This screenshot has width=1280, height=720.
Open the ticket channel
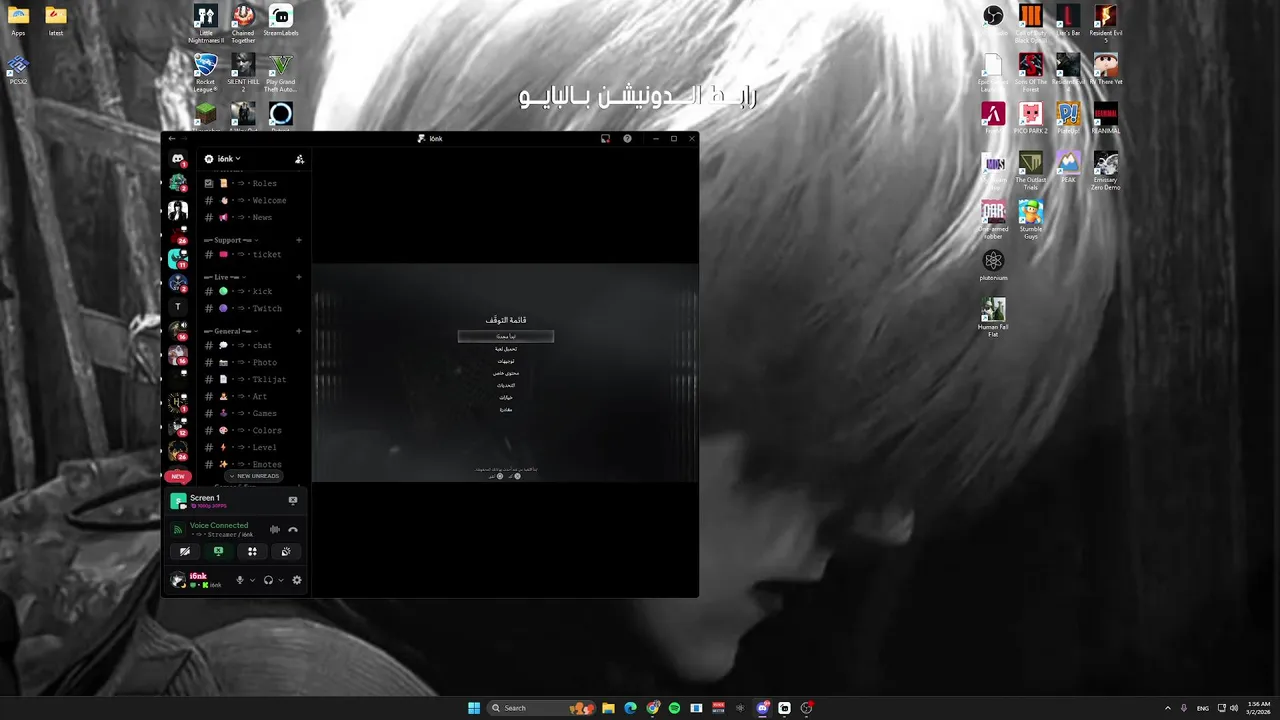(254, 254)
